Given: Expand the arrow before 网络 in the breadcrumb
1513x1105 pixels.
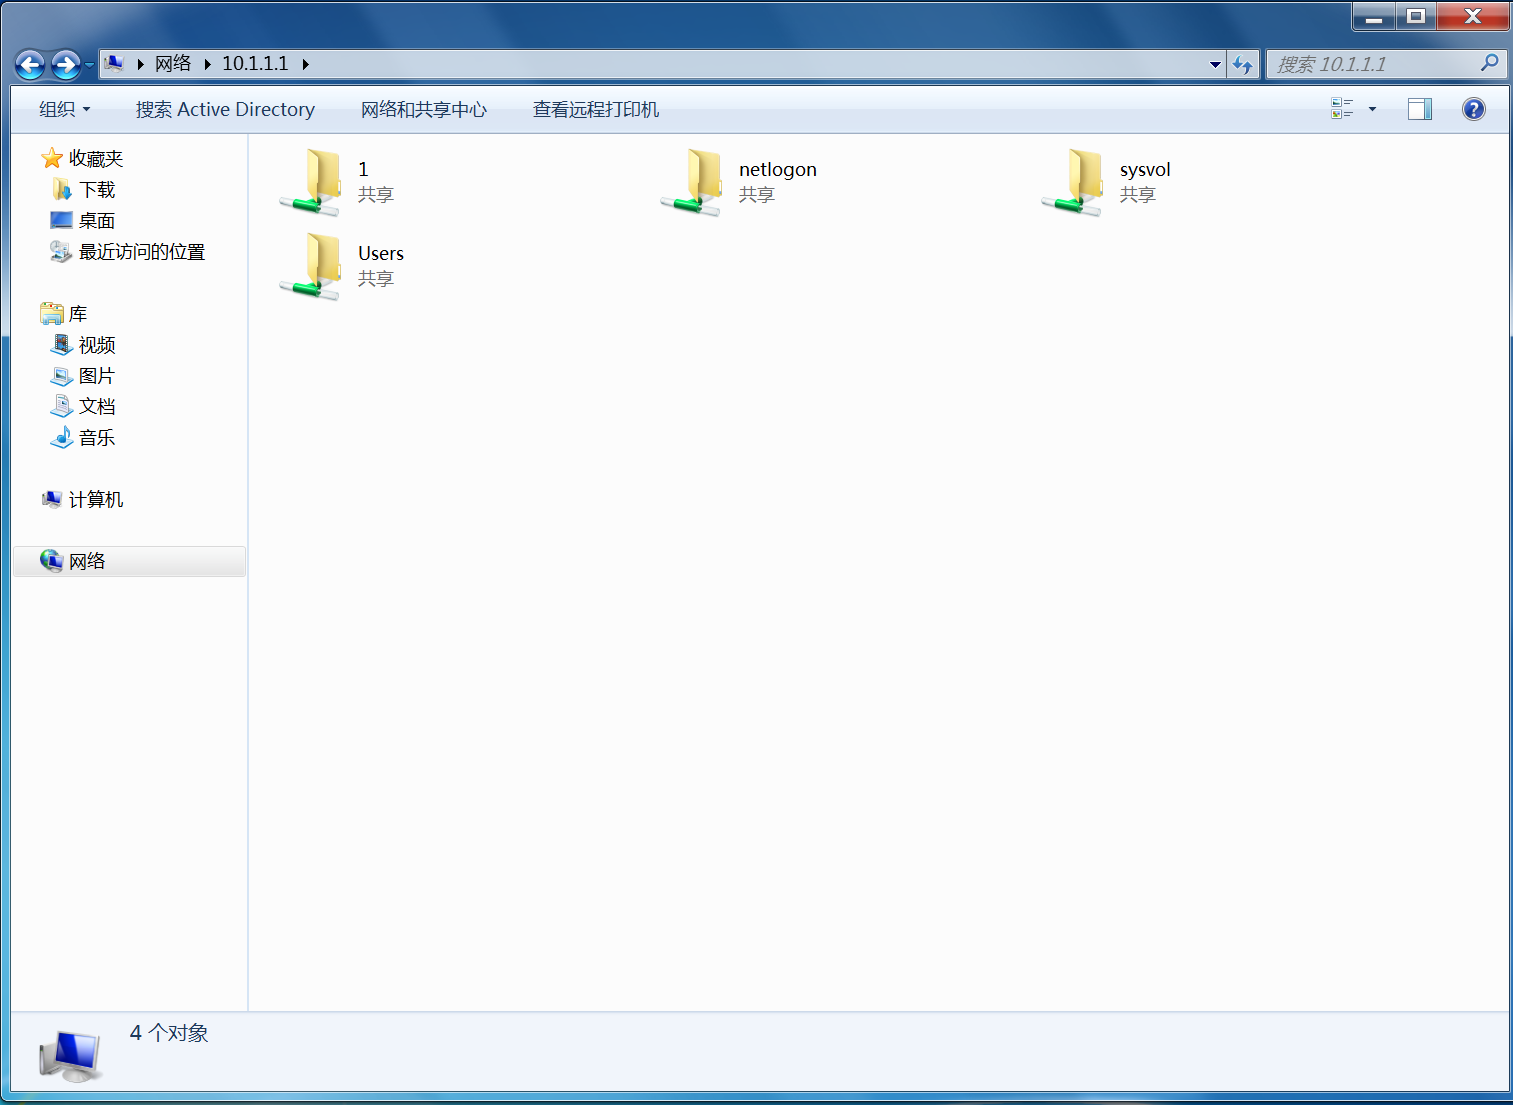Looking at the screenshot, I should 141,64.
